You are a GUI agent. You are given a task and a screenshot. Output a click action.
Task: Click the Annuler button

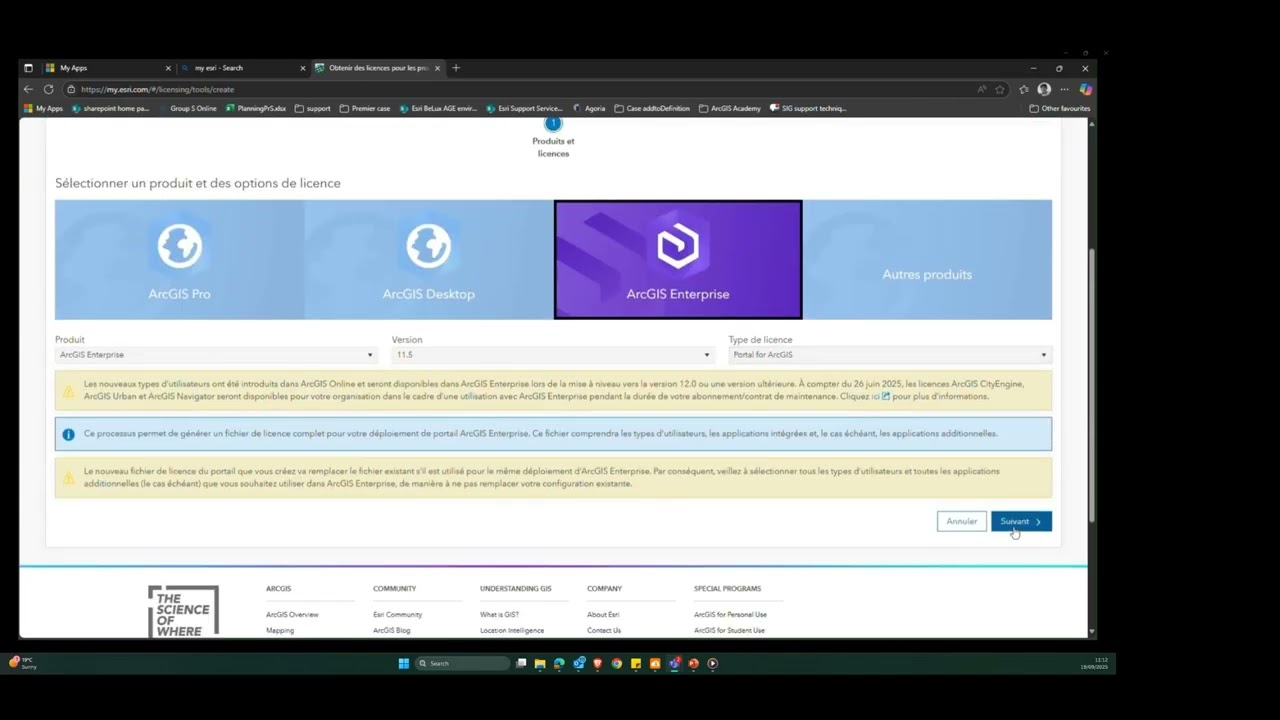962,521
